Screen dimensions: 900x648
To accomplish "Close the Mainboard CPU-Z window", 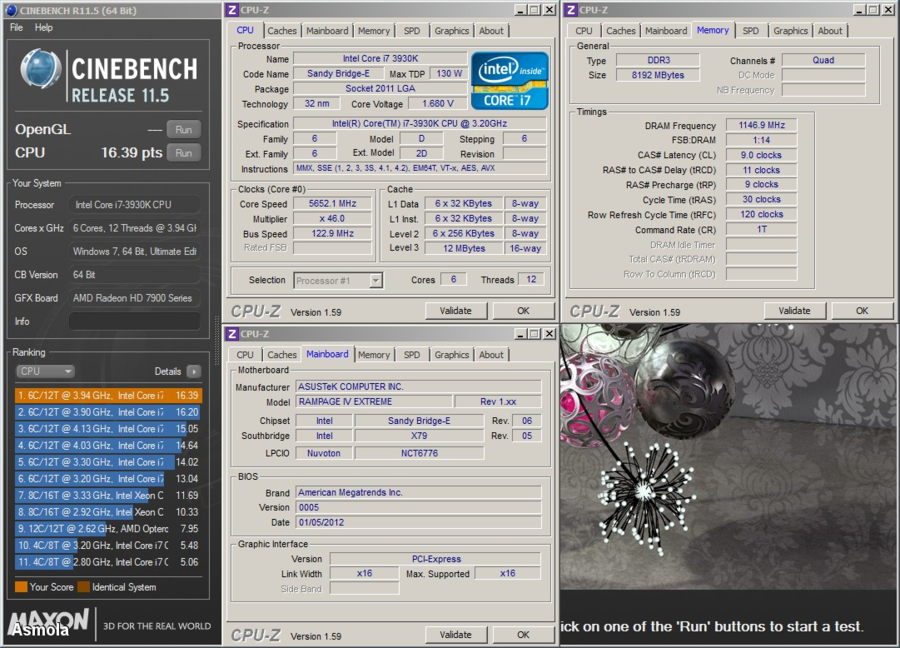I will pos(549,333).
